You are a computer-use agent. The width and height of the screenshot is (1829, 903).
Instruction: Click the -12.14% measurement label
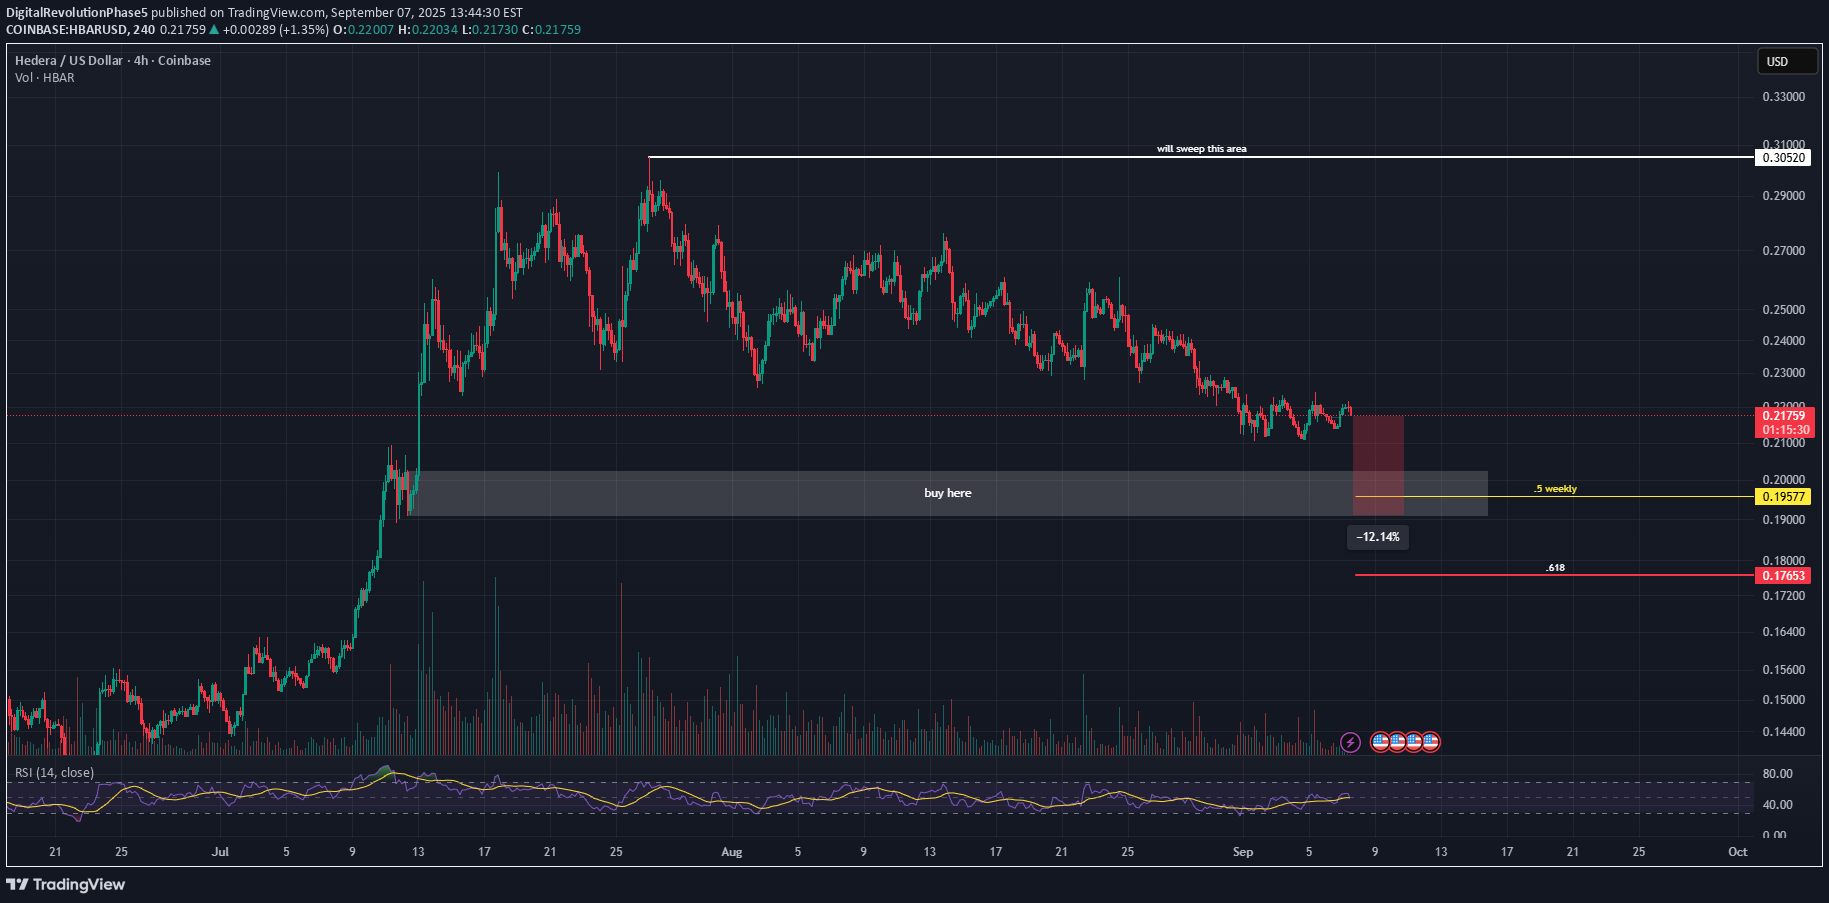click(x=1378, y=537)
